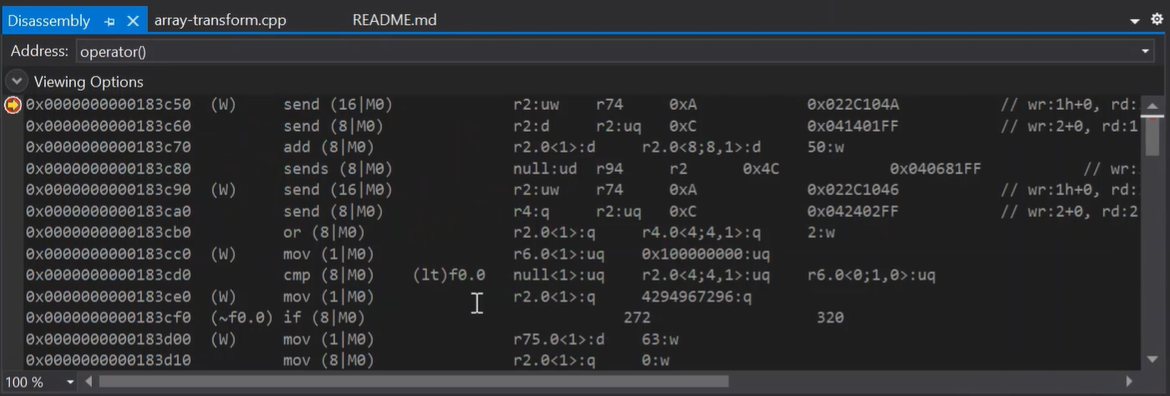1170x396 pixels.
Task: Click the horizontal scrollbar thumb
Action: [413, 382]
